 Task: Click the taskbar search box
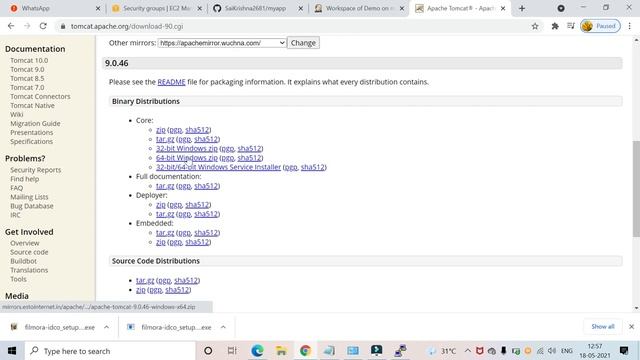point(111,351)
